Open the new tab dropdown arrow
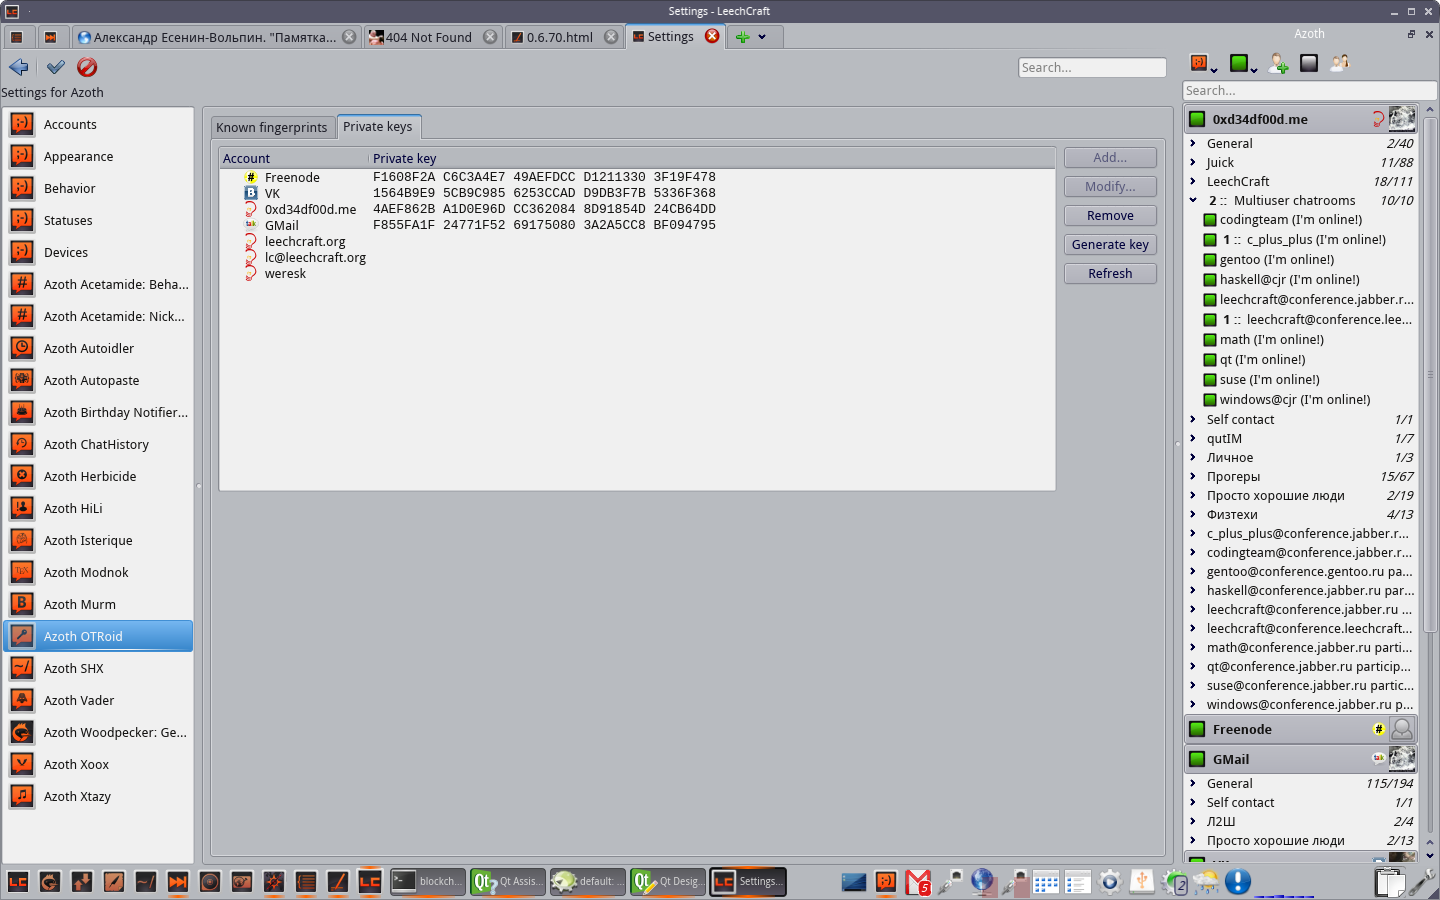The image size is (1440, 900). pyautogui.click(x=762, y=37)
